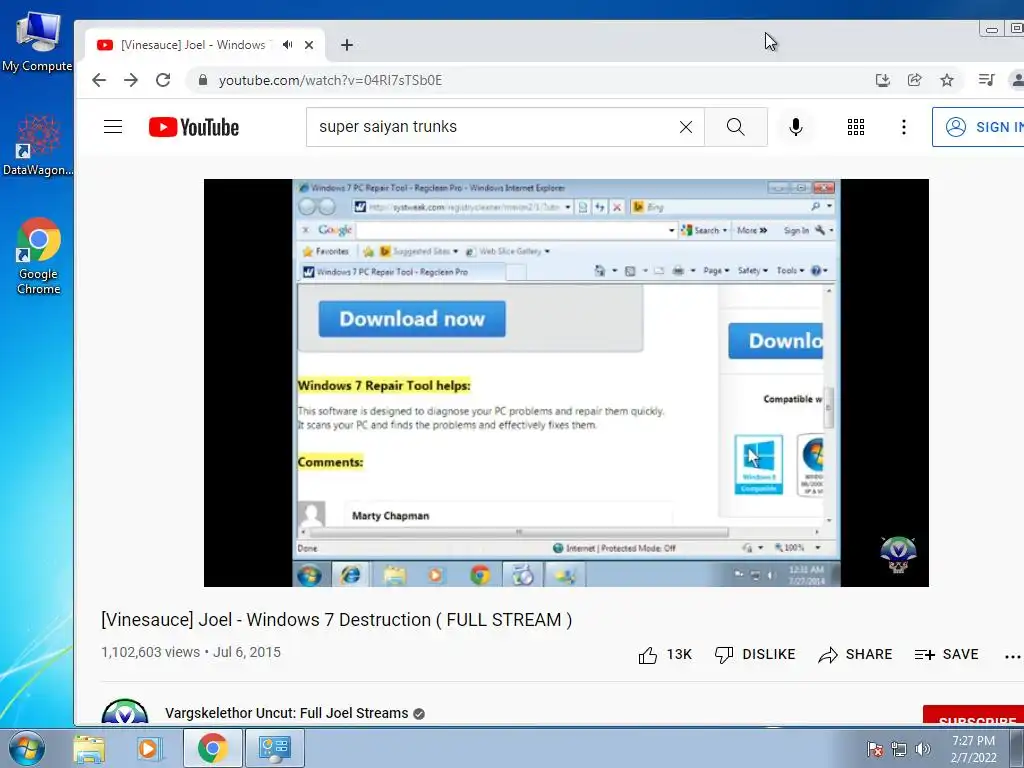1024x768 pixels.
Task: Click the browser forward arrow
Action: pyautogui.click(x=131, y=80)
